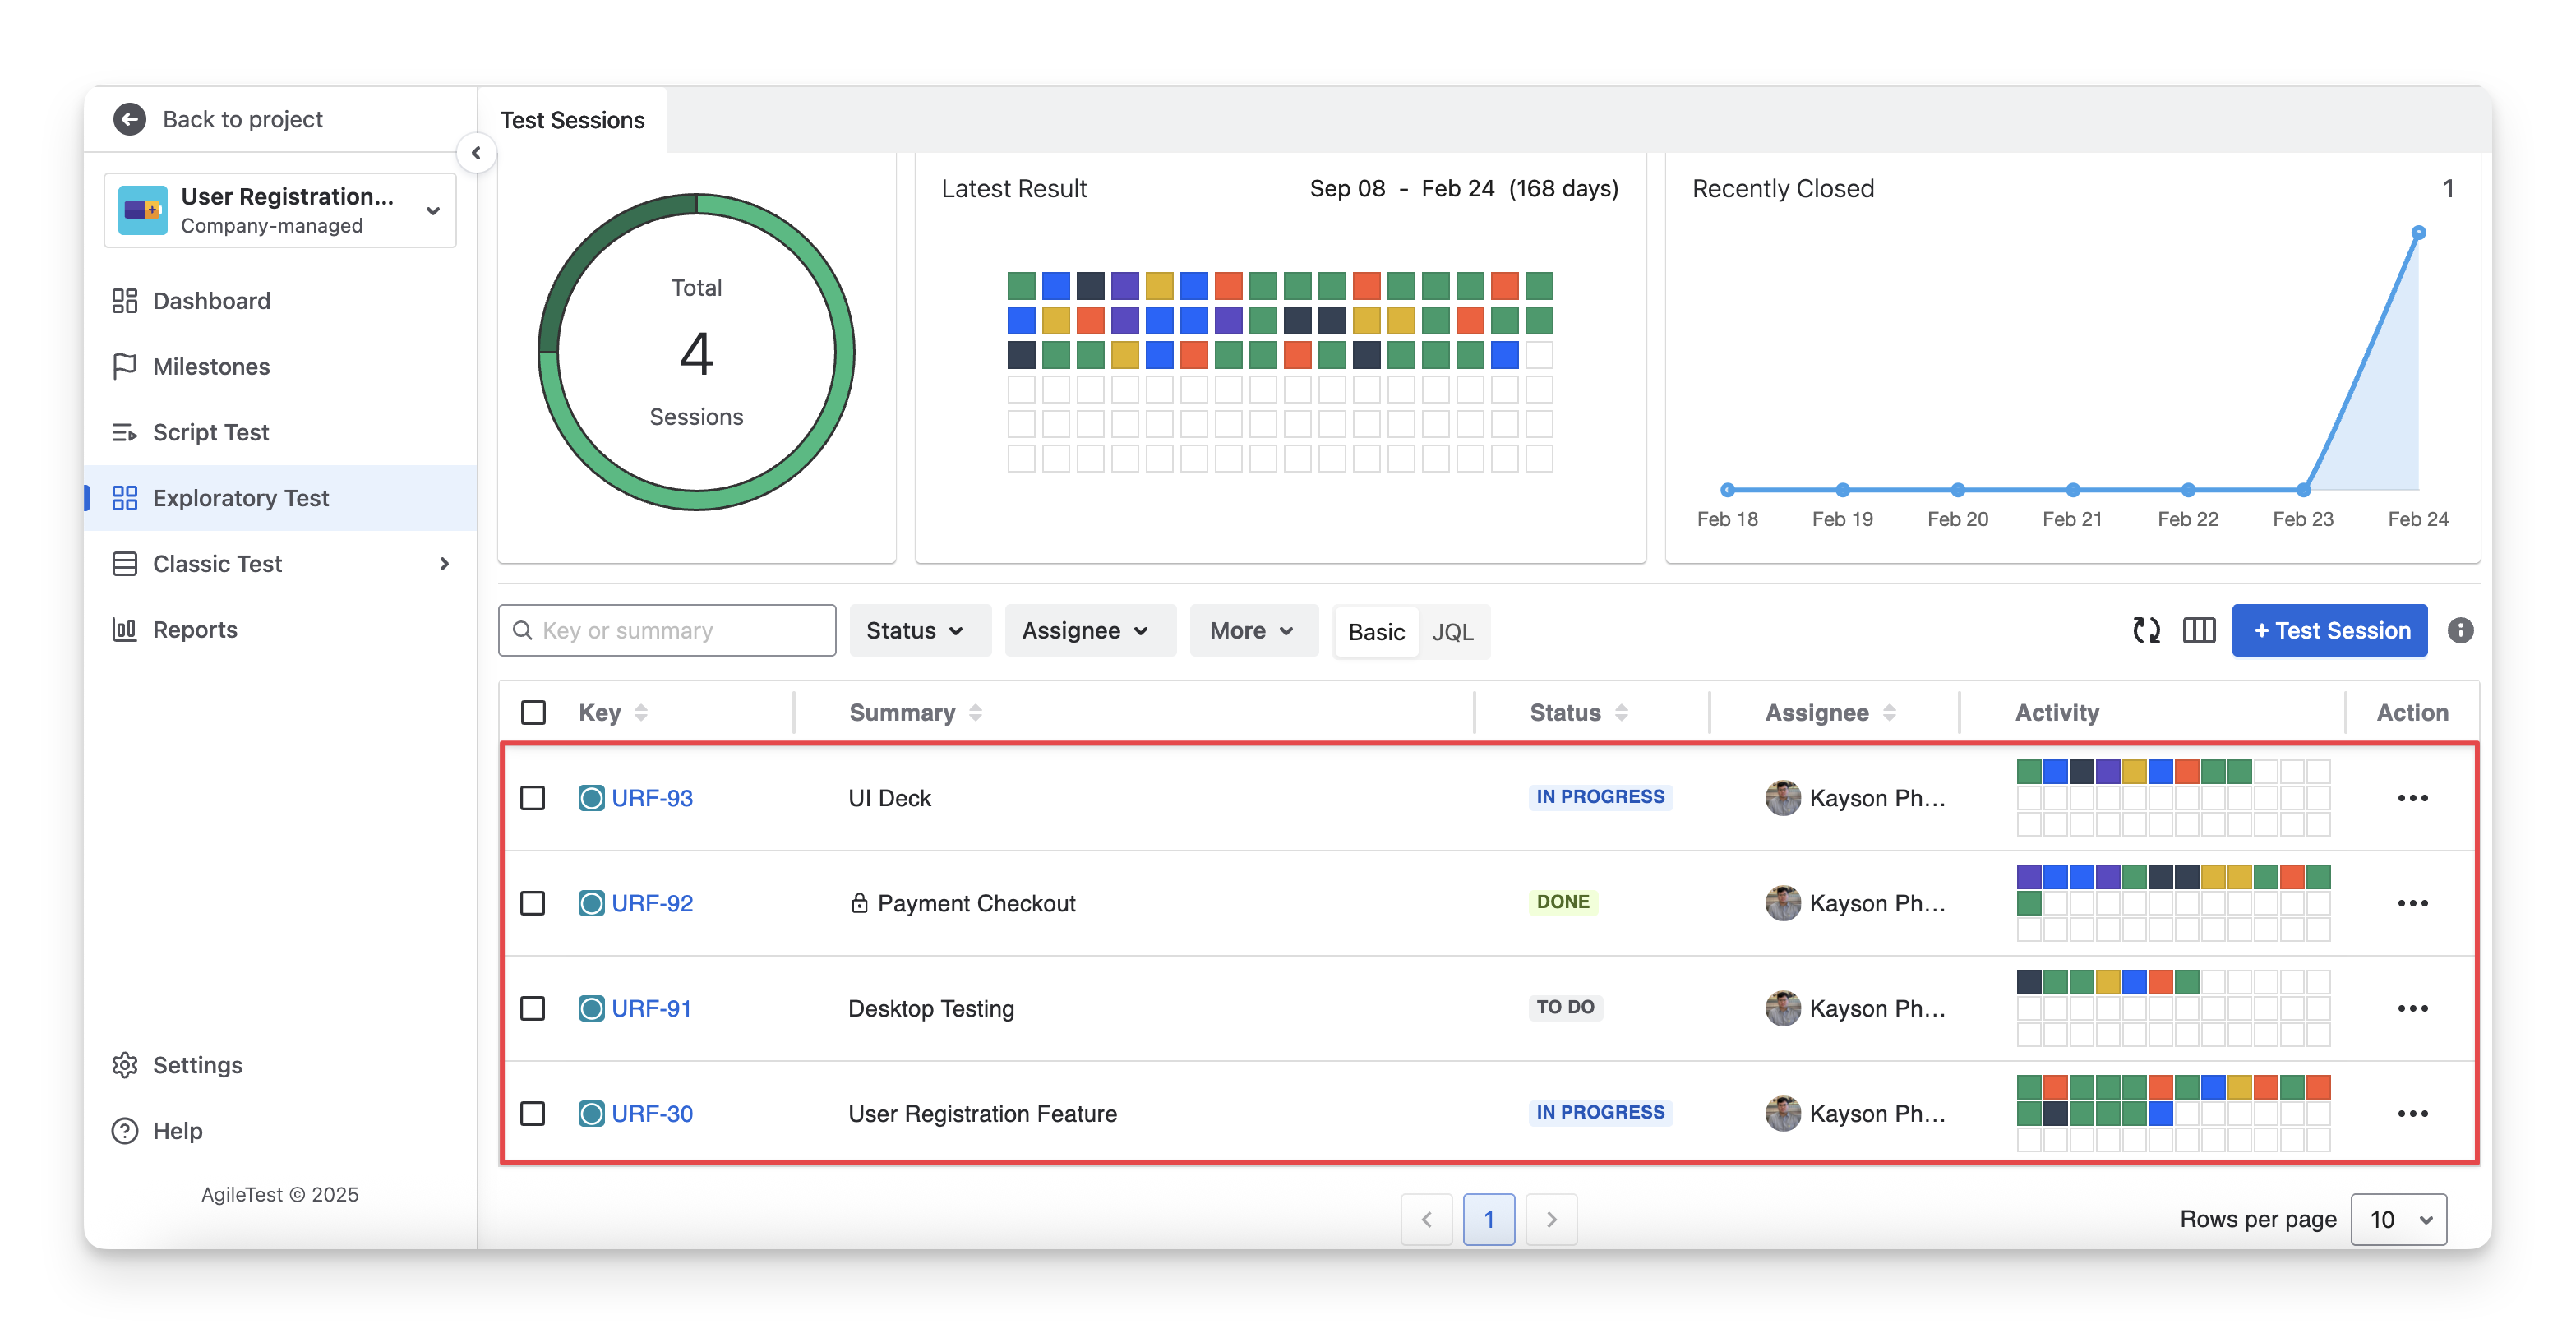Open Settings from the sidebar
Screen dimensions: 2576x1333
coord(197,1065)
